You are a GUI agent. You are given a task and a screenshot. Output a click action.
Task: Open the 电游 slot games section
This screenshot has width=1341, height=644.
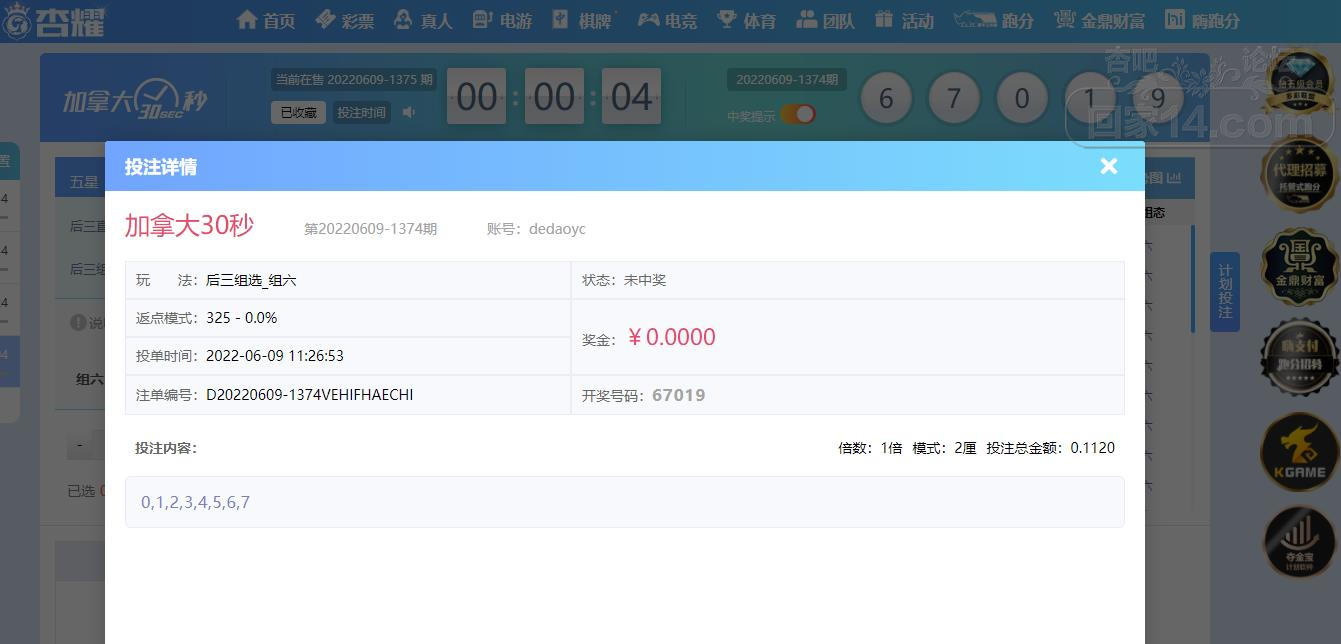tap(502, 20)
